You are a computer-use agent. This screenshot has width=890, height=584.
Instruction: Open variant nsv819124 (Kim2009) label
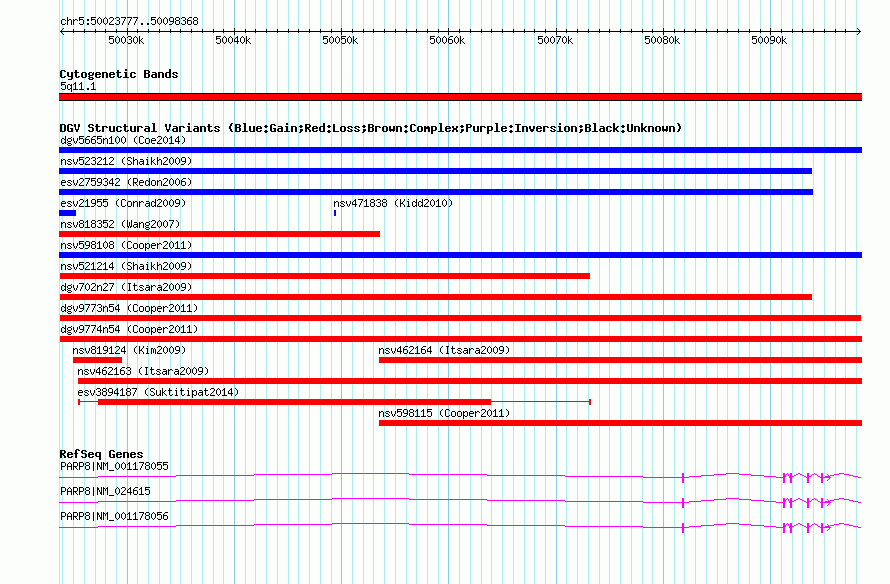coord(129,350)
